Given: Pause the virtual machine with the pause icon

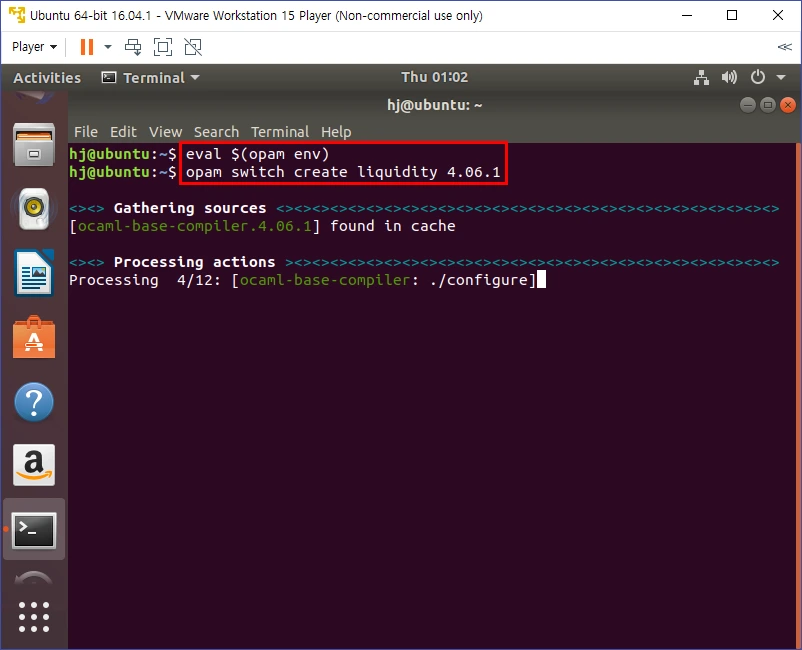Looking at the screenshot, I should coord(87,47).
